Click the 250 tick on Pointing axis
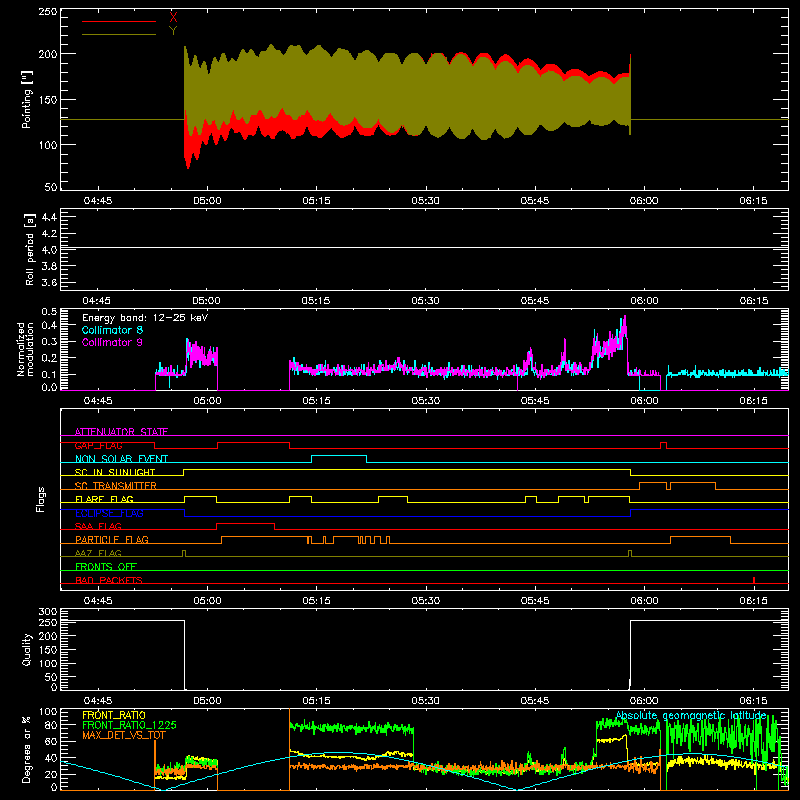 48,12
